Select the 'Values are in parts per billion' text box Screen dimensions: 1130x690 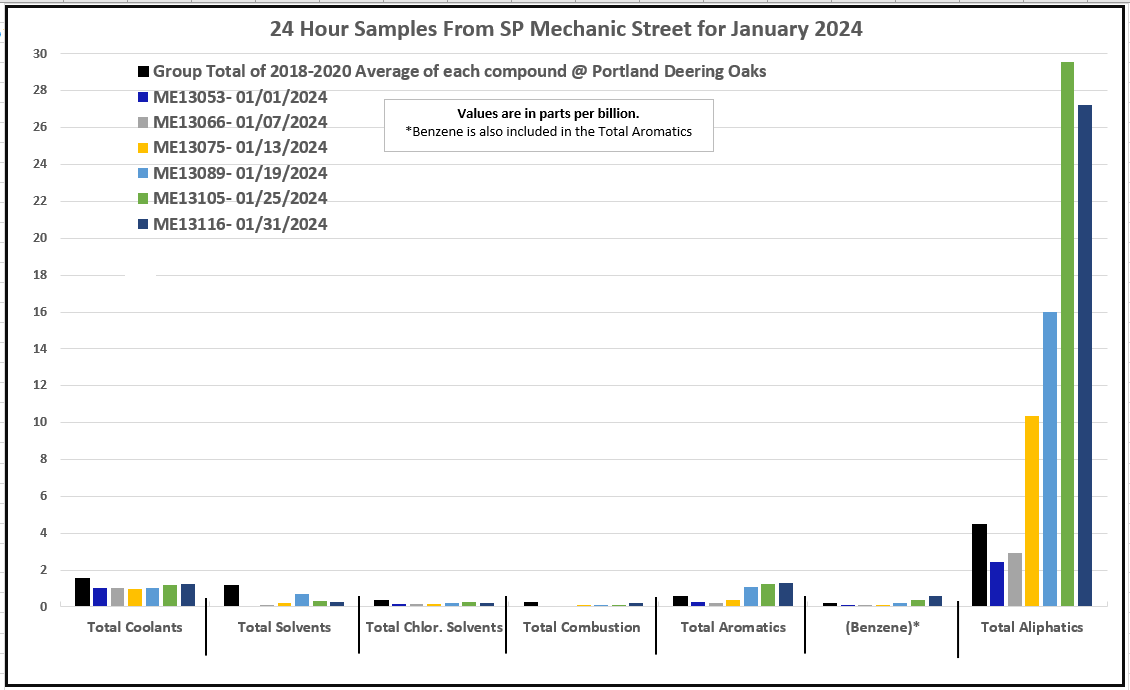point(549,124)
